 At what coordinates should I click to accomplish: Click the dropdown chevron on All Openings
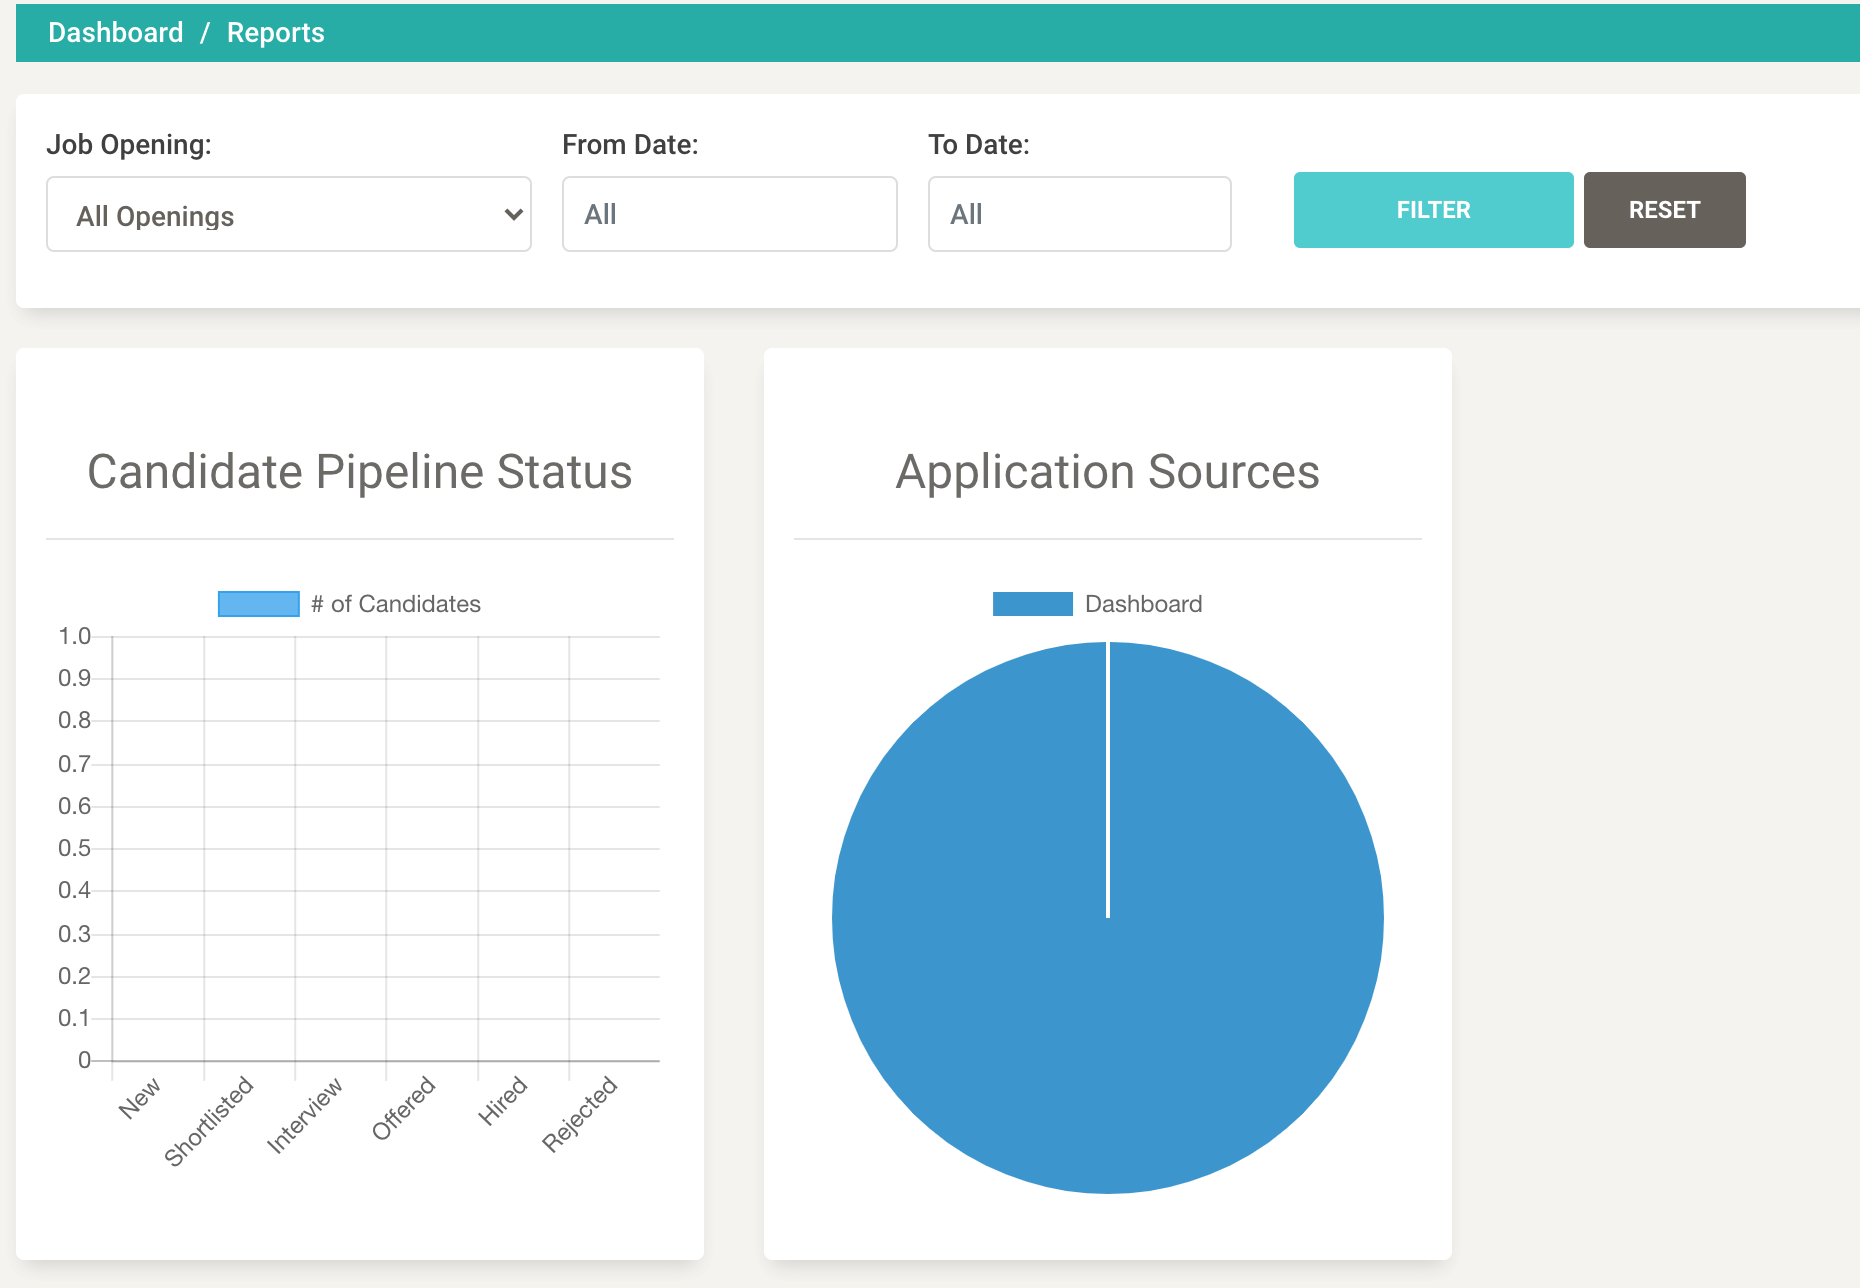(x=513, y=214)
